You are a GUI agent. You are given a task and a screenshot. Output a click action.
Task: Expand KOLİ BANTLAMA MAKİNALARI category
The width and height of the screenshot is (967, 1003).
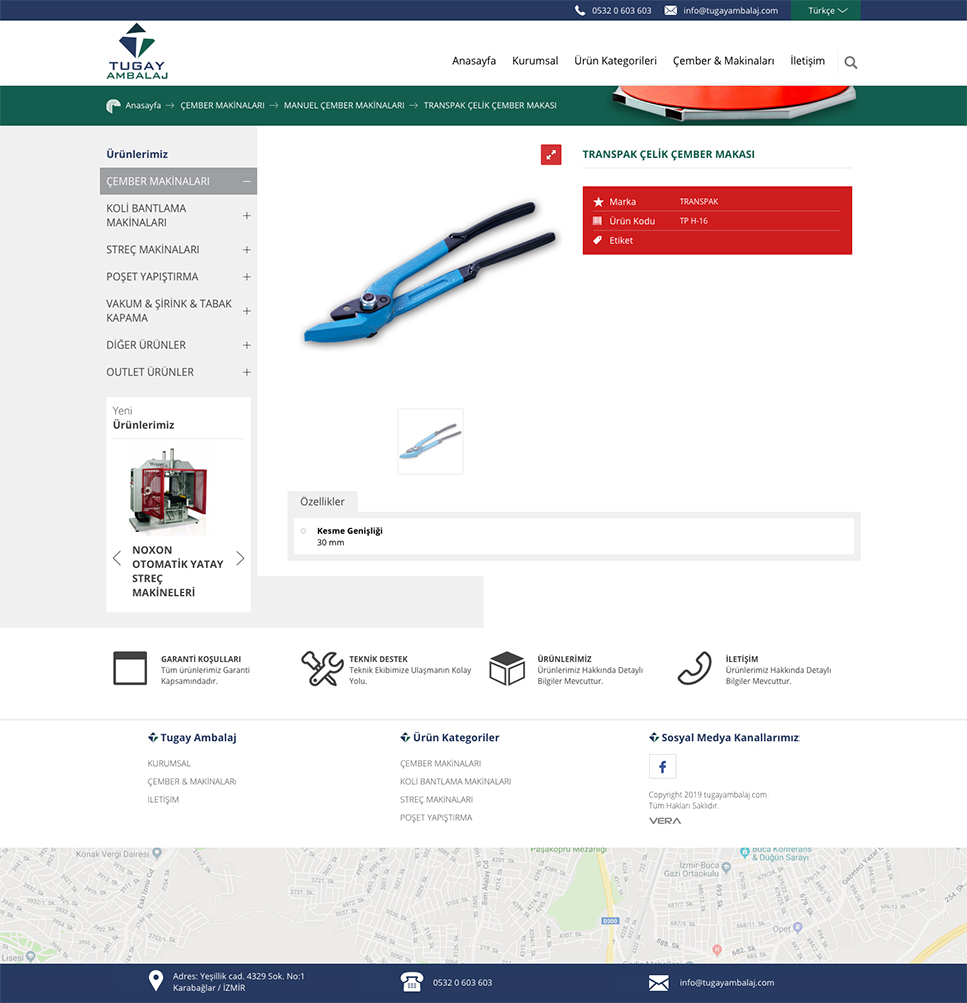click(247, 216)
